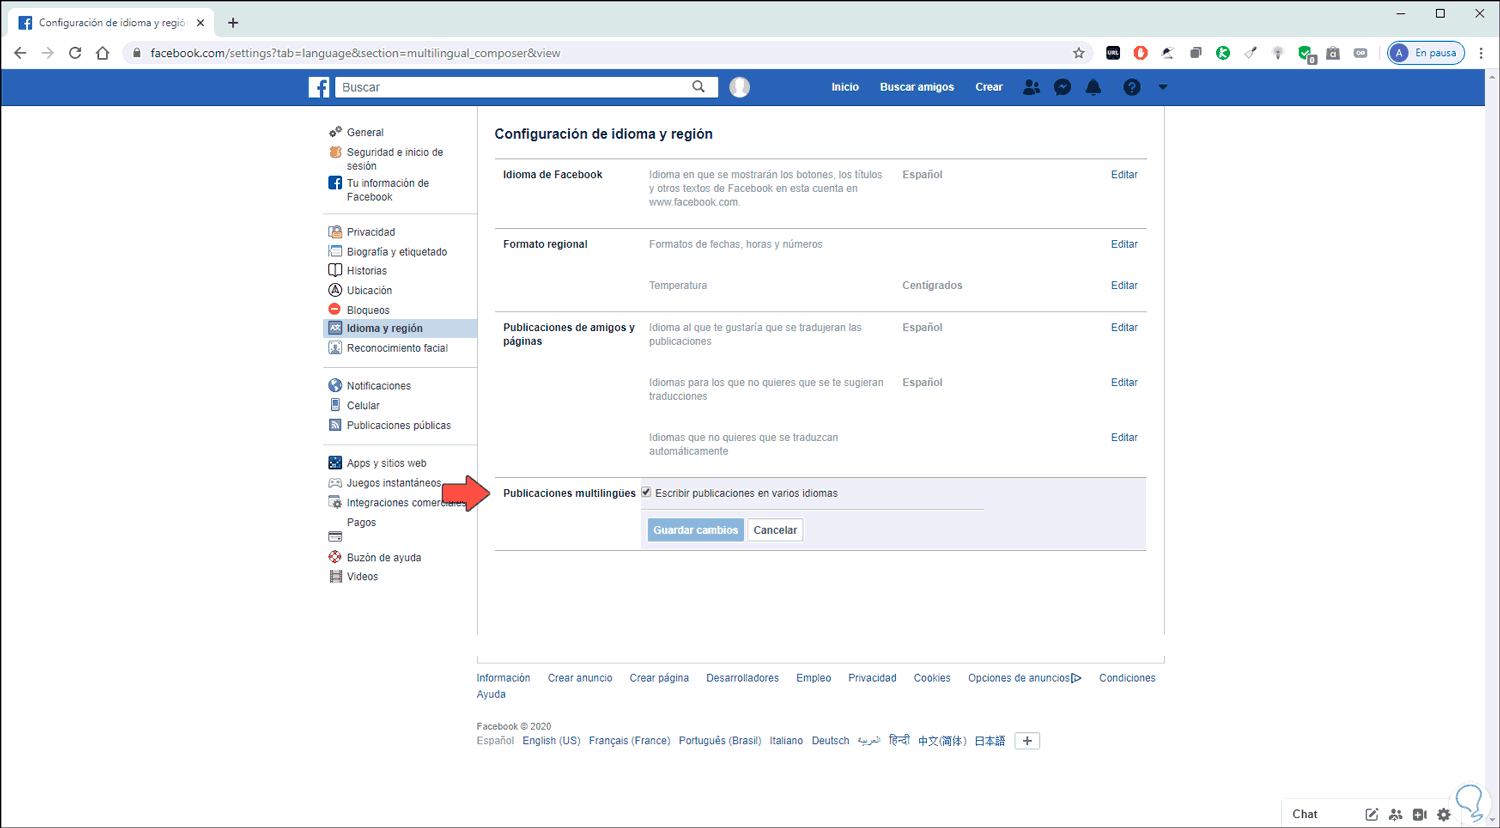Click the Français (France) footer language link

[629, 741]
